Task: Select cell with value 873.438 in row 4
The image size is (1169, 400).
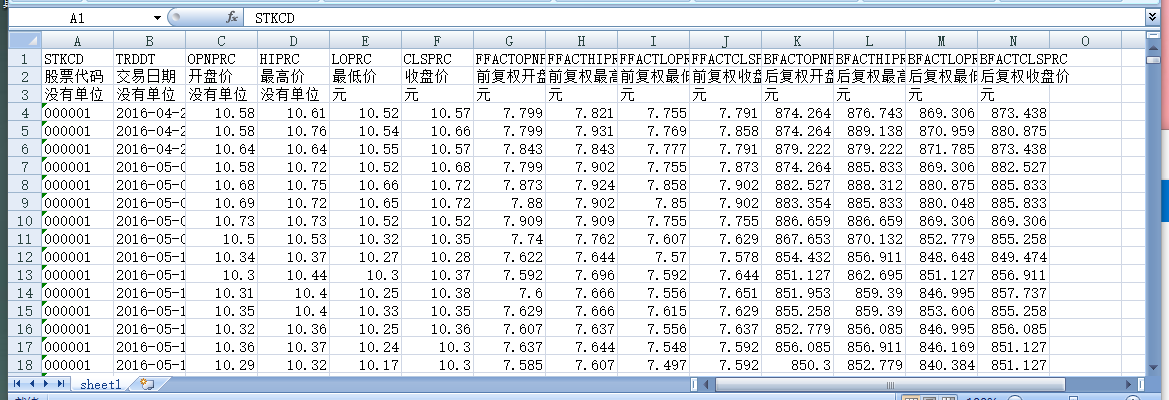Action: pyautogui.click(x=1013, y=113)
